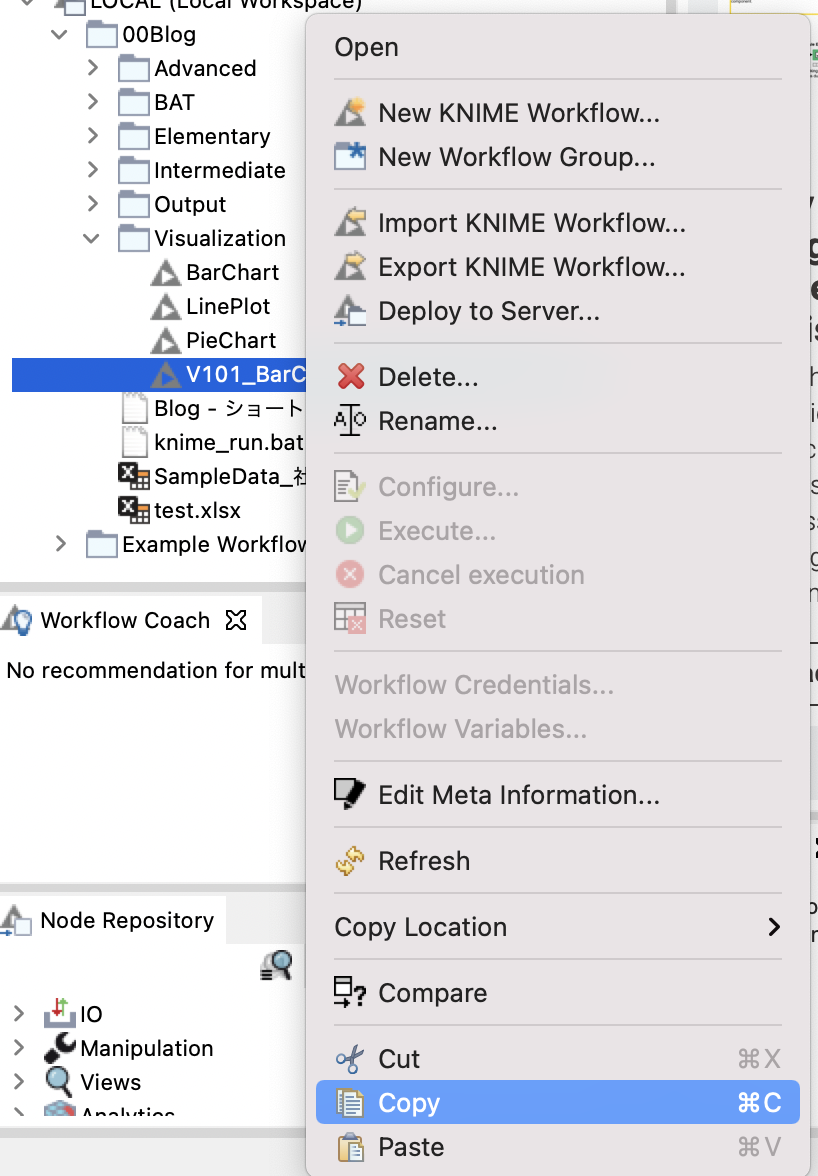Select Edit Meta Information... entry

[558, 795]
